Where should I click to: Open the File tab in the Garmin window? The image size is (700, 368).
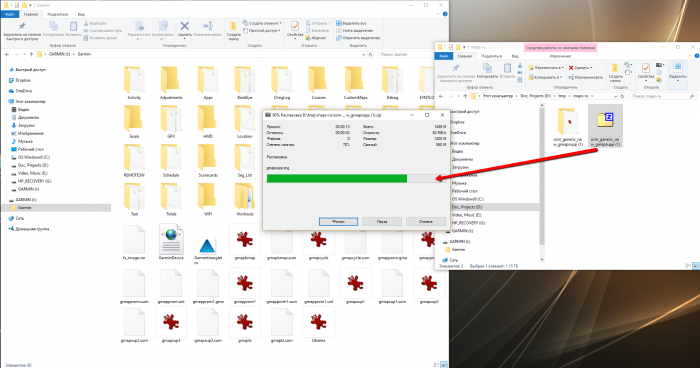pyautogui.click(x=9, y=14)
